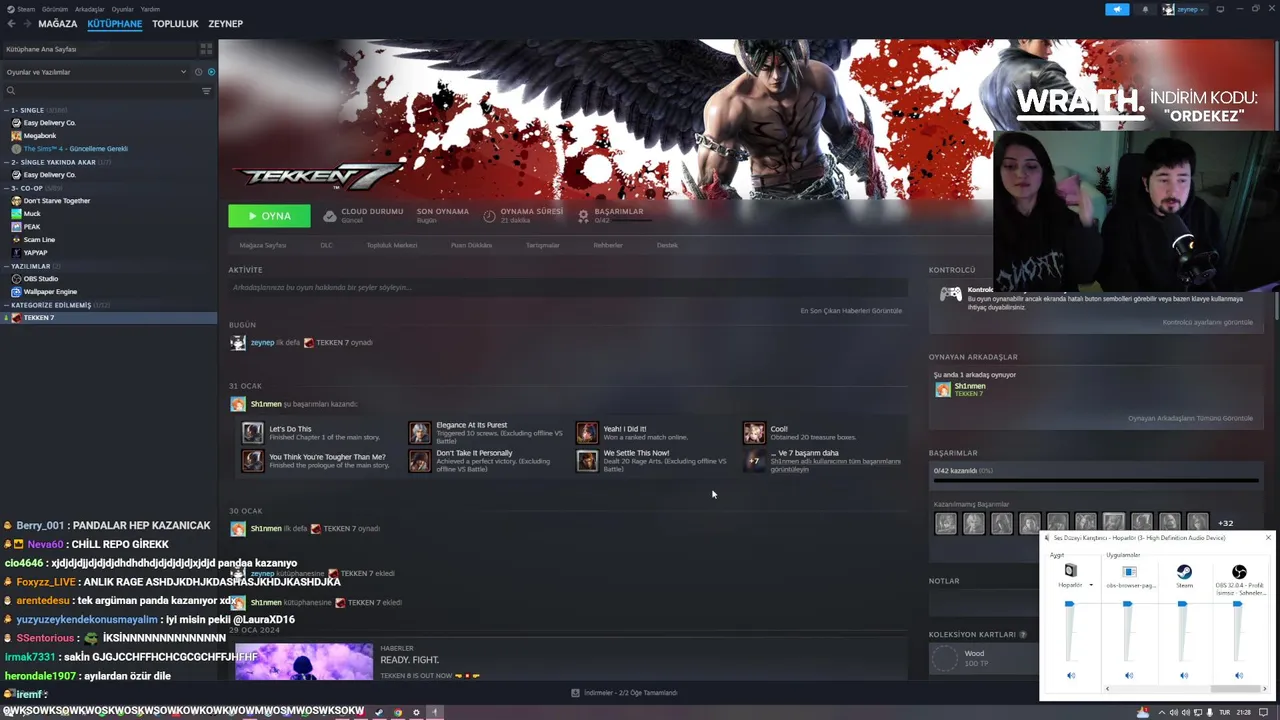Collapse the YAZILIMLAR category
This screenshot has width=1280, height=720.
6,266
